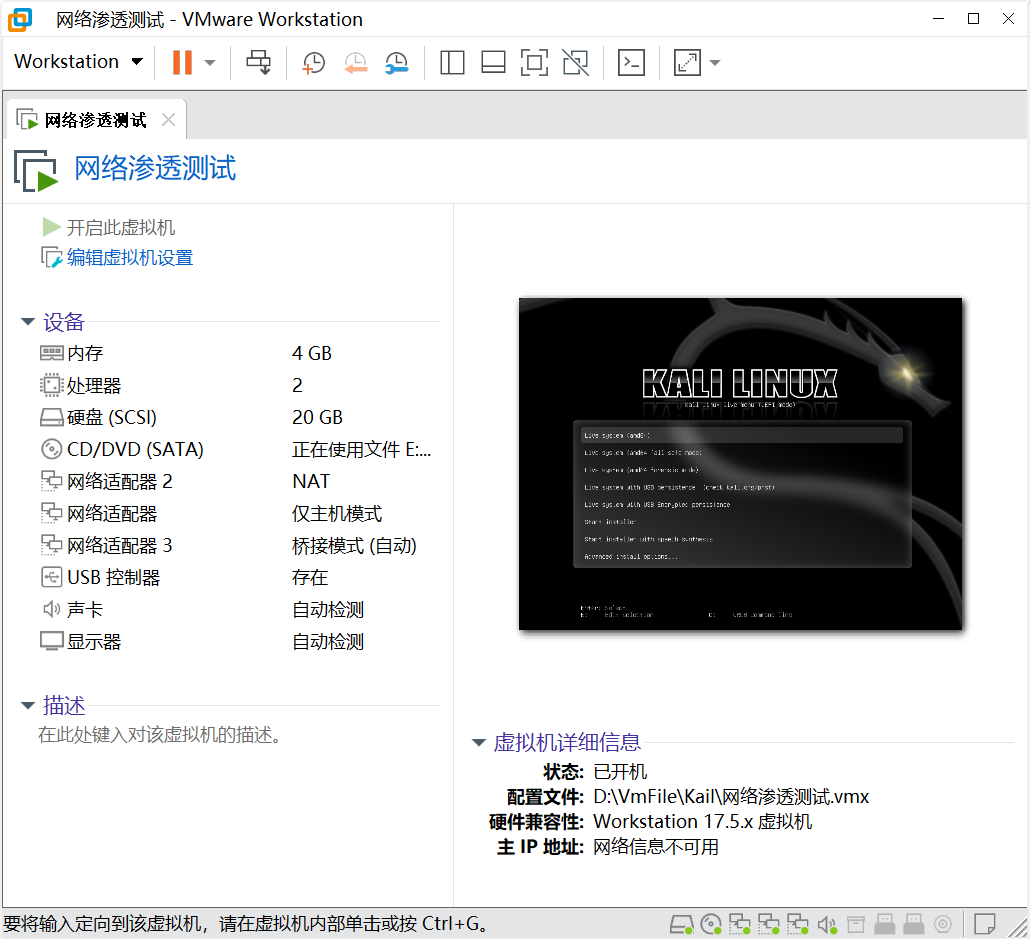Click the 20 GB disk value
1030x939 pixels.
click(x=317, y=417)
